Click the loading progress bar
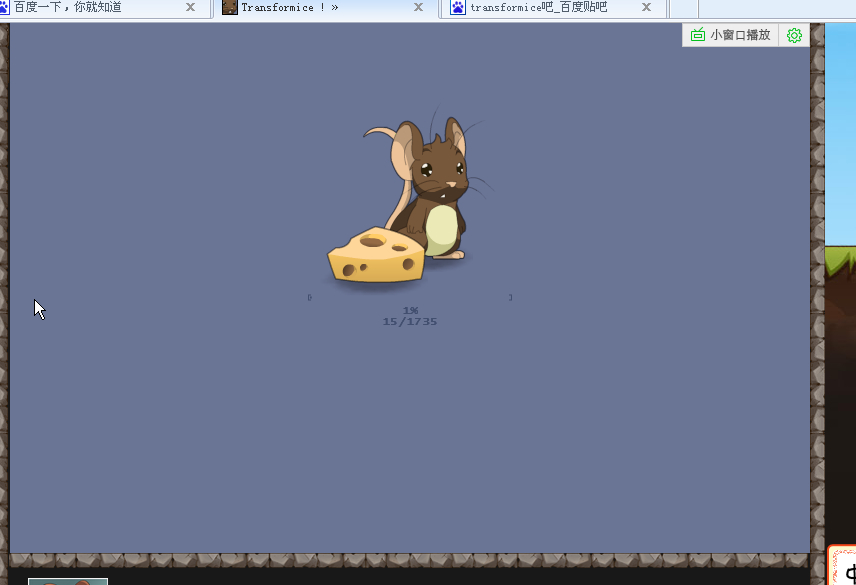This screenshot has width=856, height=585. pos(410,297)
